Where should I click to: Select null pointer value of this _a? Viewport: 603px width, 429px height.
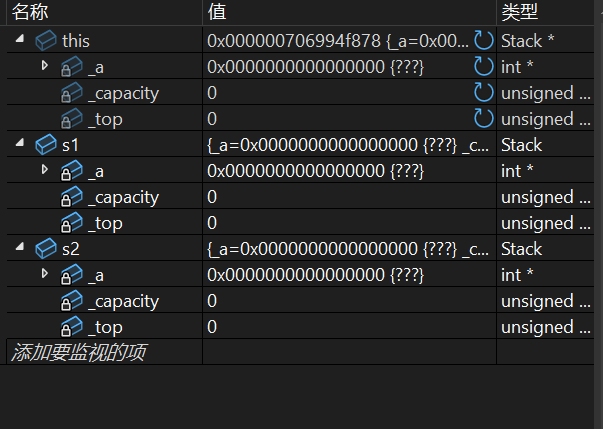point(315,67)
